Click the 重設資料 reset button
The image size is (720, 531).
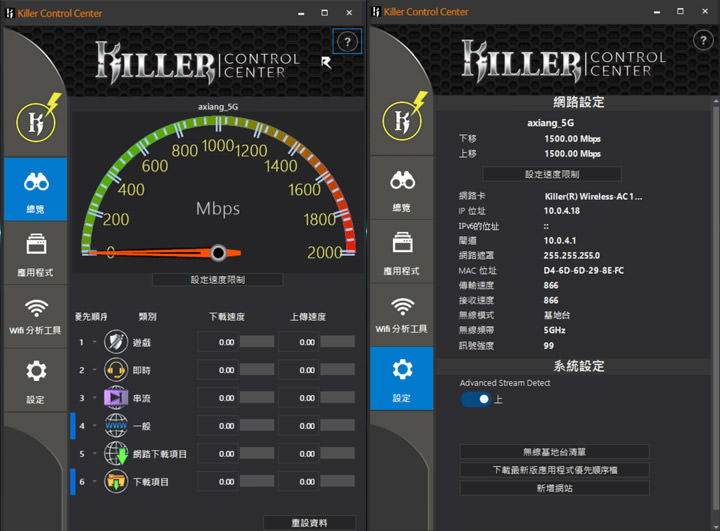point(309,523)
